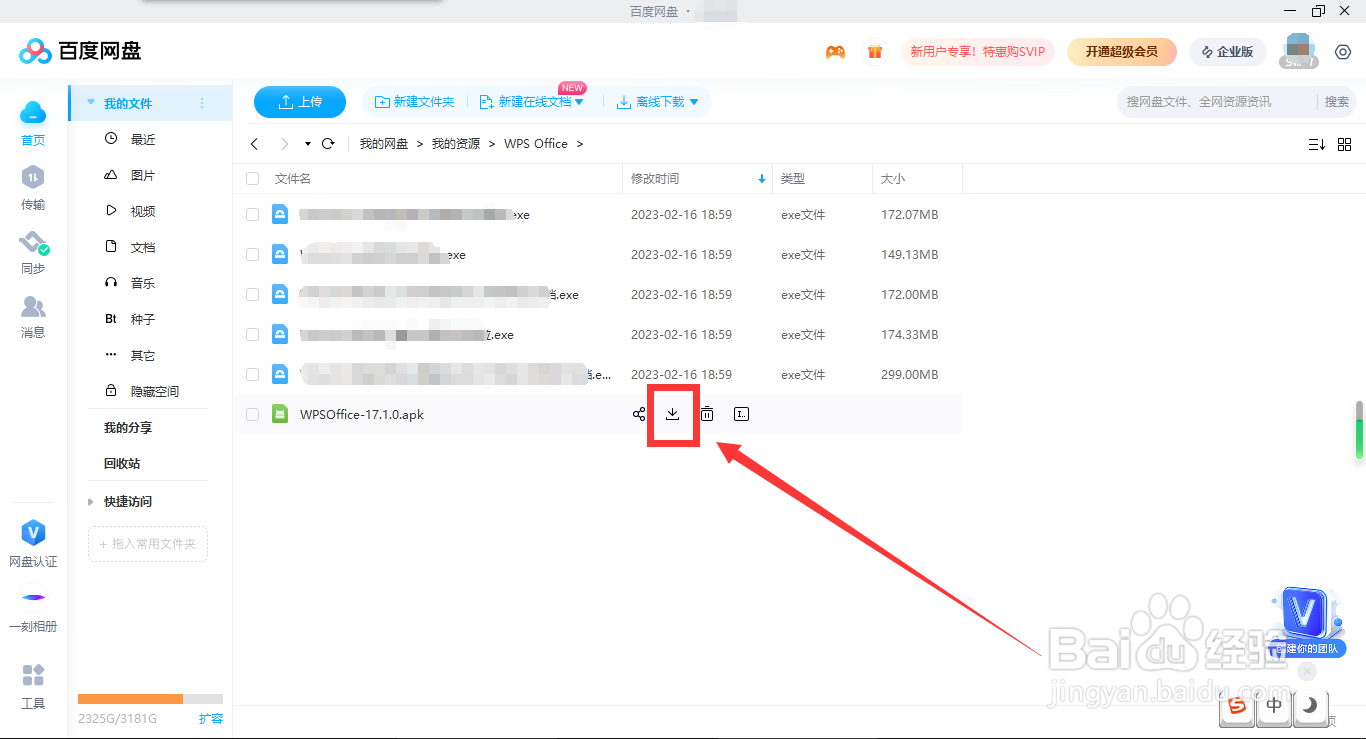Toggle the 中 Chinese input mode

[1274, 705]
